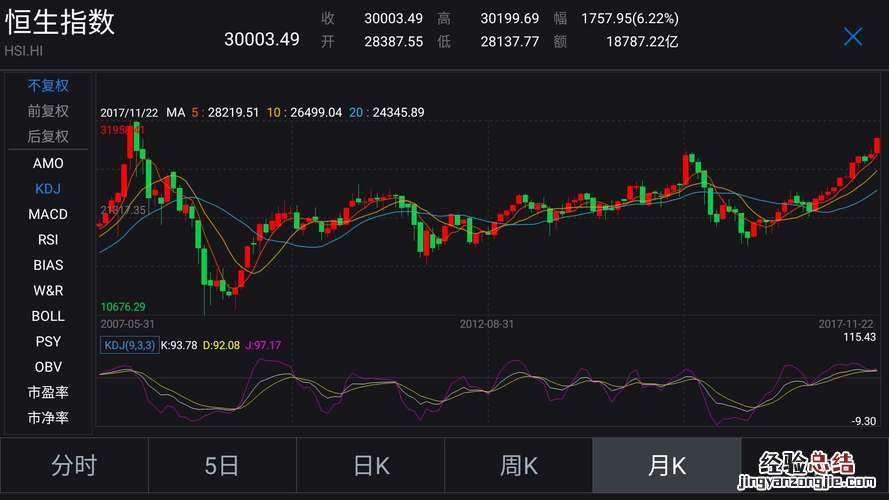Switch to 前复权 adjustment mode
Screen dimensions: 889x500
(48, 111)
